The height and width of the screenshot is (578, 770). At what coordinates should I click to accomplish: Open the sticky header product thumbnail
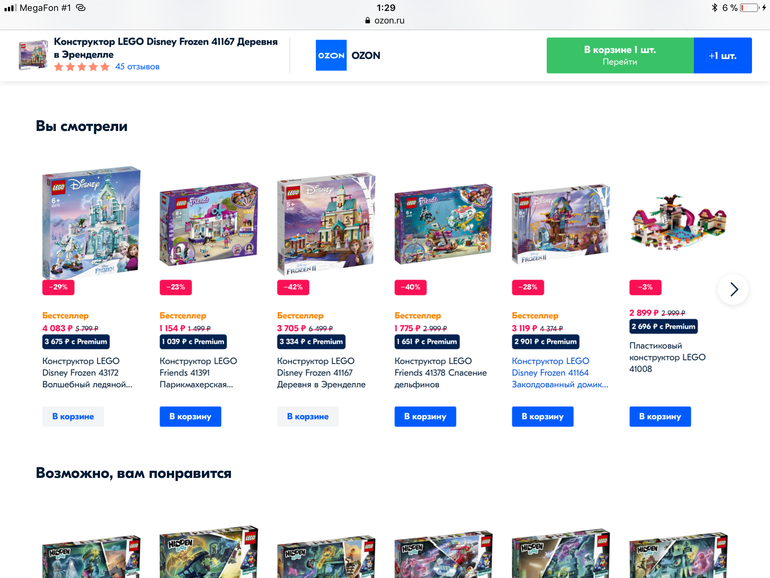[x=33, y=55]
